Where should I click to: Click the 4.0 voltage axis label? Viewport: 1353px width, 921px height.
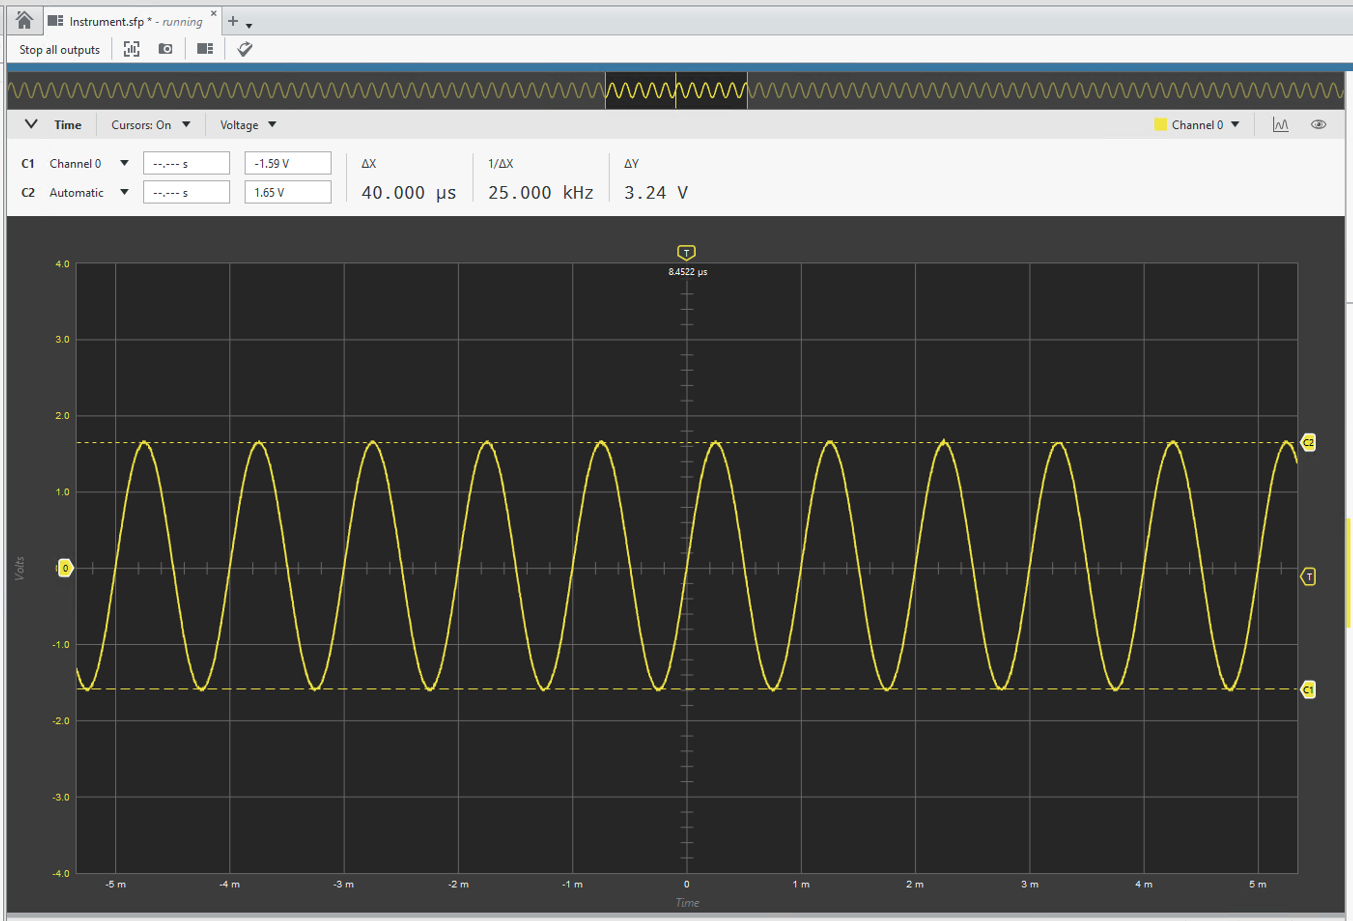coord(62,264)
